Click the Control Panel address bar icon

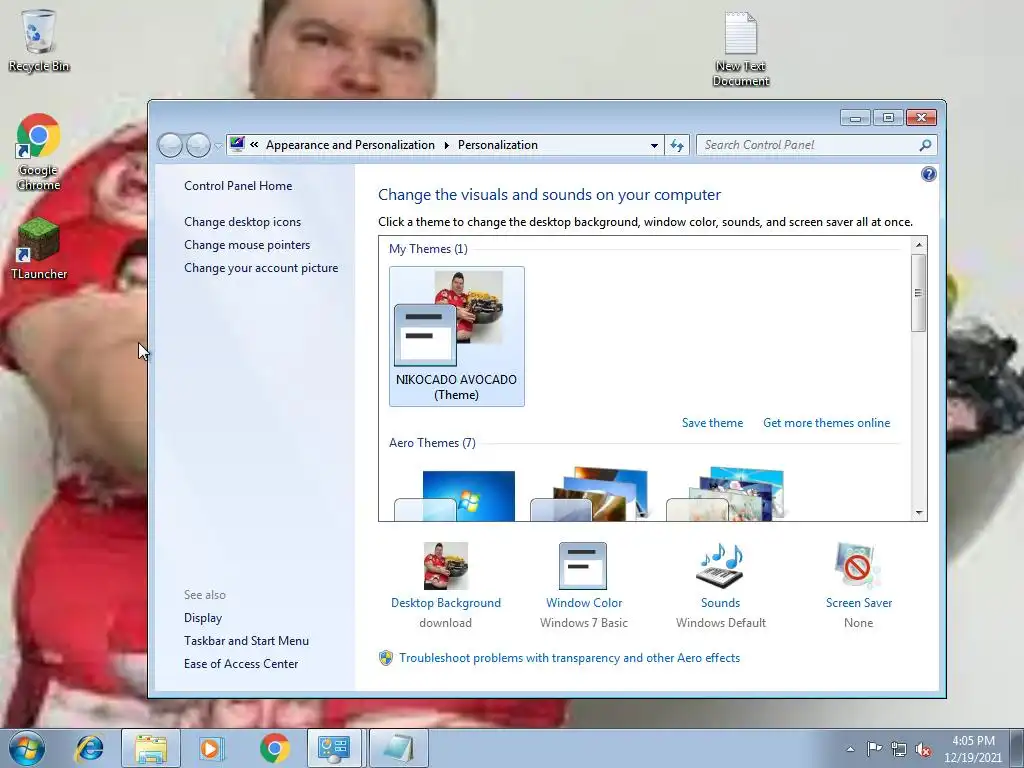tap(238, 144)
